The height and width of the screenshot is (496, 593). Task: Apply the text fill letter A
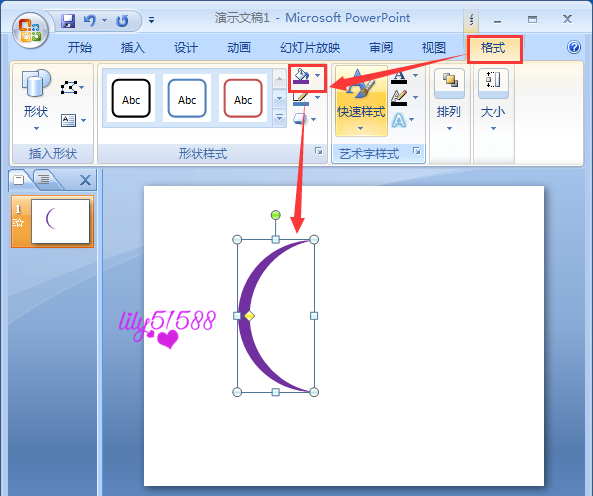(399, 77)
